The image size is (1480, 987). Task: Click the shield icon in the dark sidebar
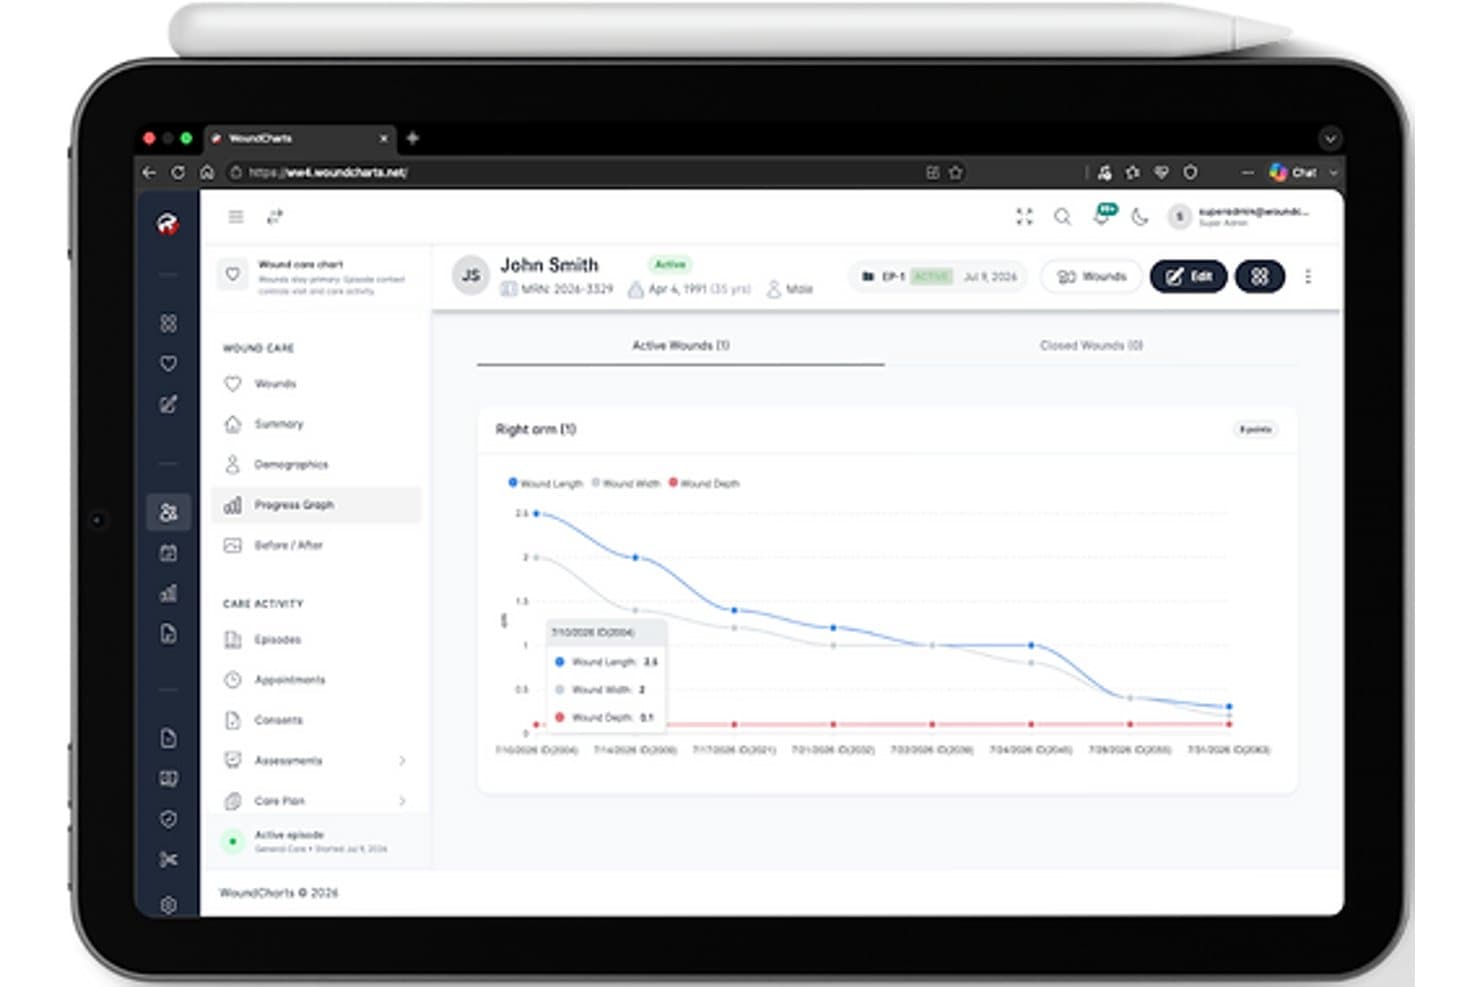pos(168,819)
